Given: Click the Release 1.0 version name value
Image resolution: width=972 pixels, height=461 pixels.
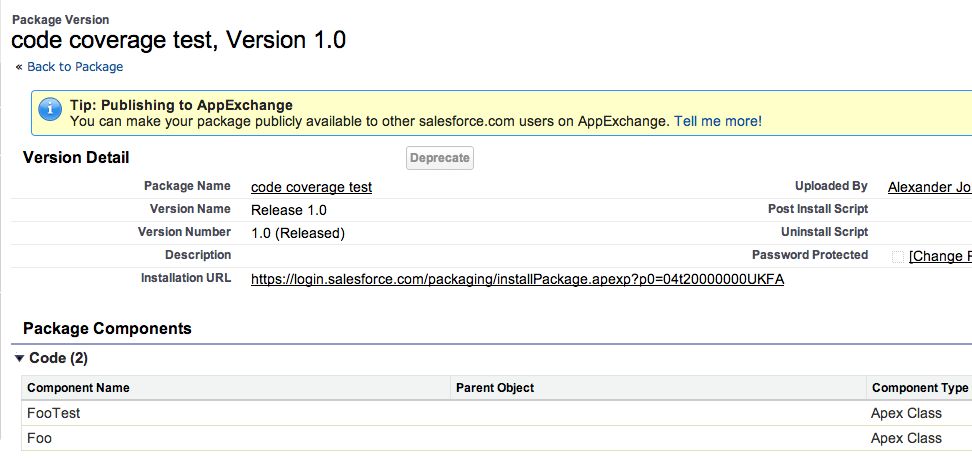Looking at the screenshot, I should [x=289, y=210].
